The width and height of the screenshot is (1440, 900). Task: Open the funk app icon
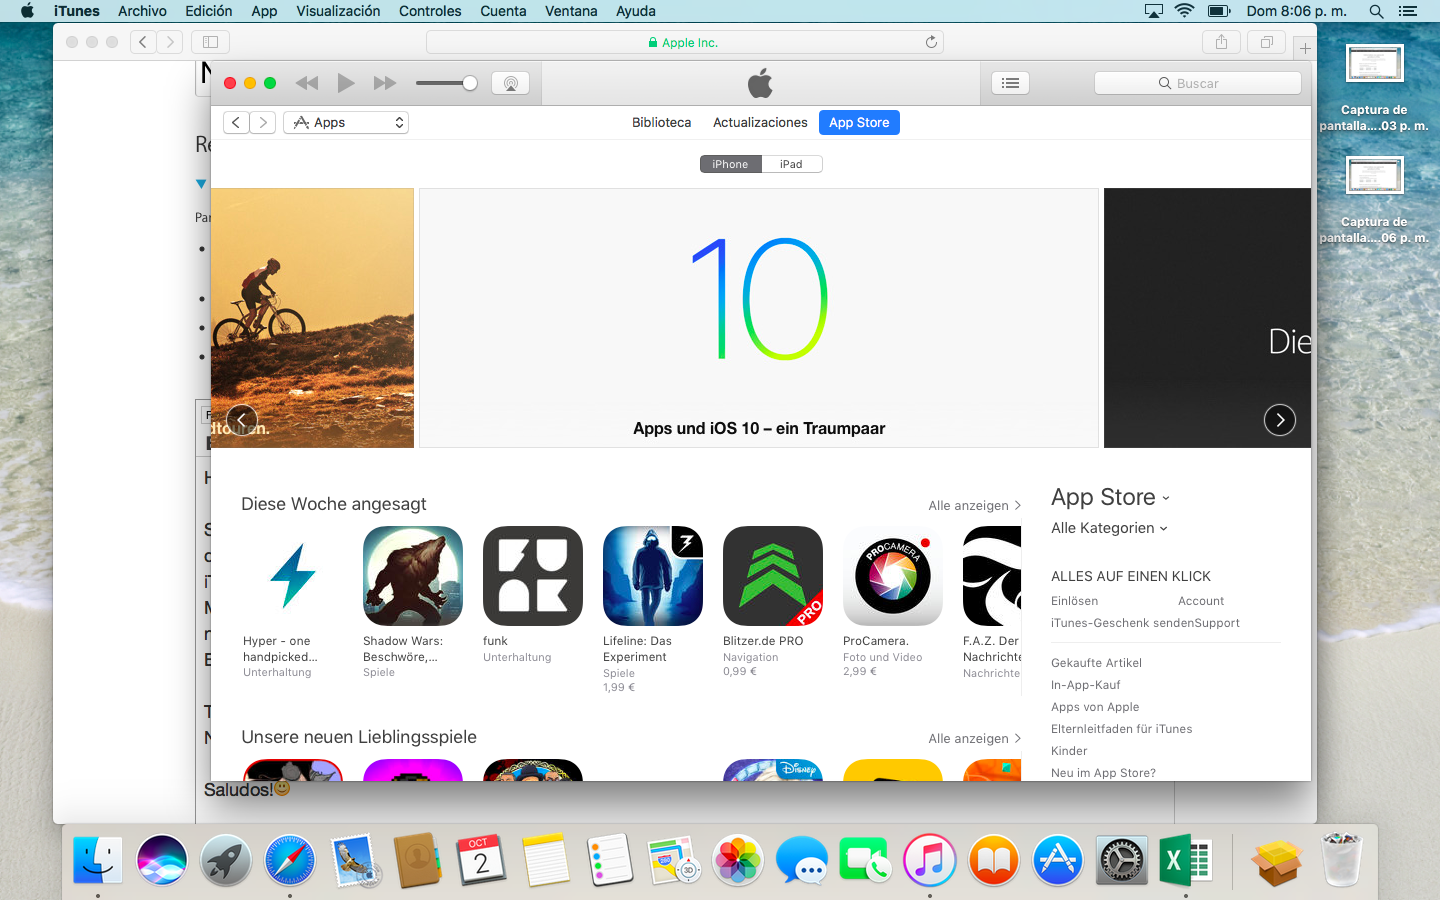pyautogui.click(x=533, y=576)
